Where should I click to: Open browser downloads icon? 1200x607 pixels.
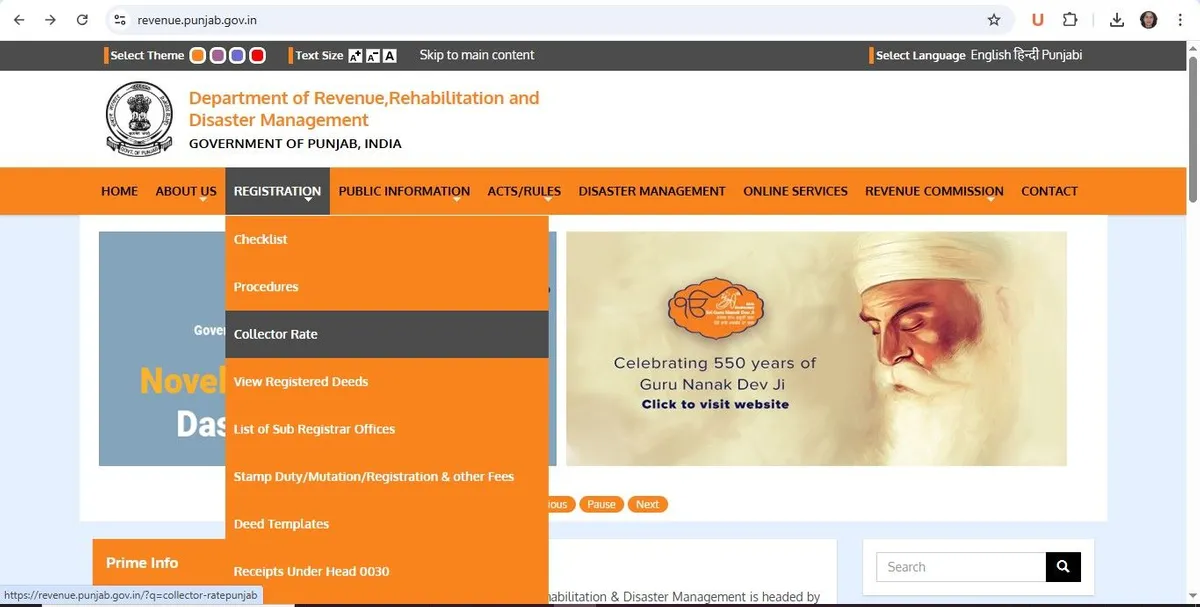point(1117,19)
